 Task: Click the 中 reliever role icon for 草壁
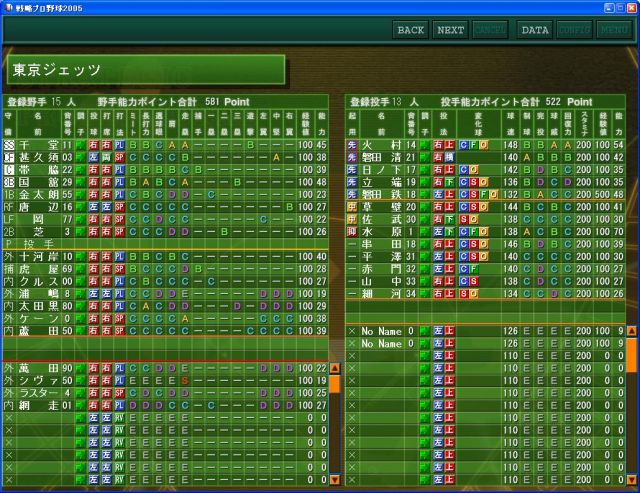coord(352,207)
